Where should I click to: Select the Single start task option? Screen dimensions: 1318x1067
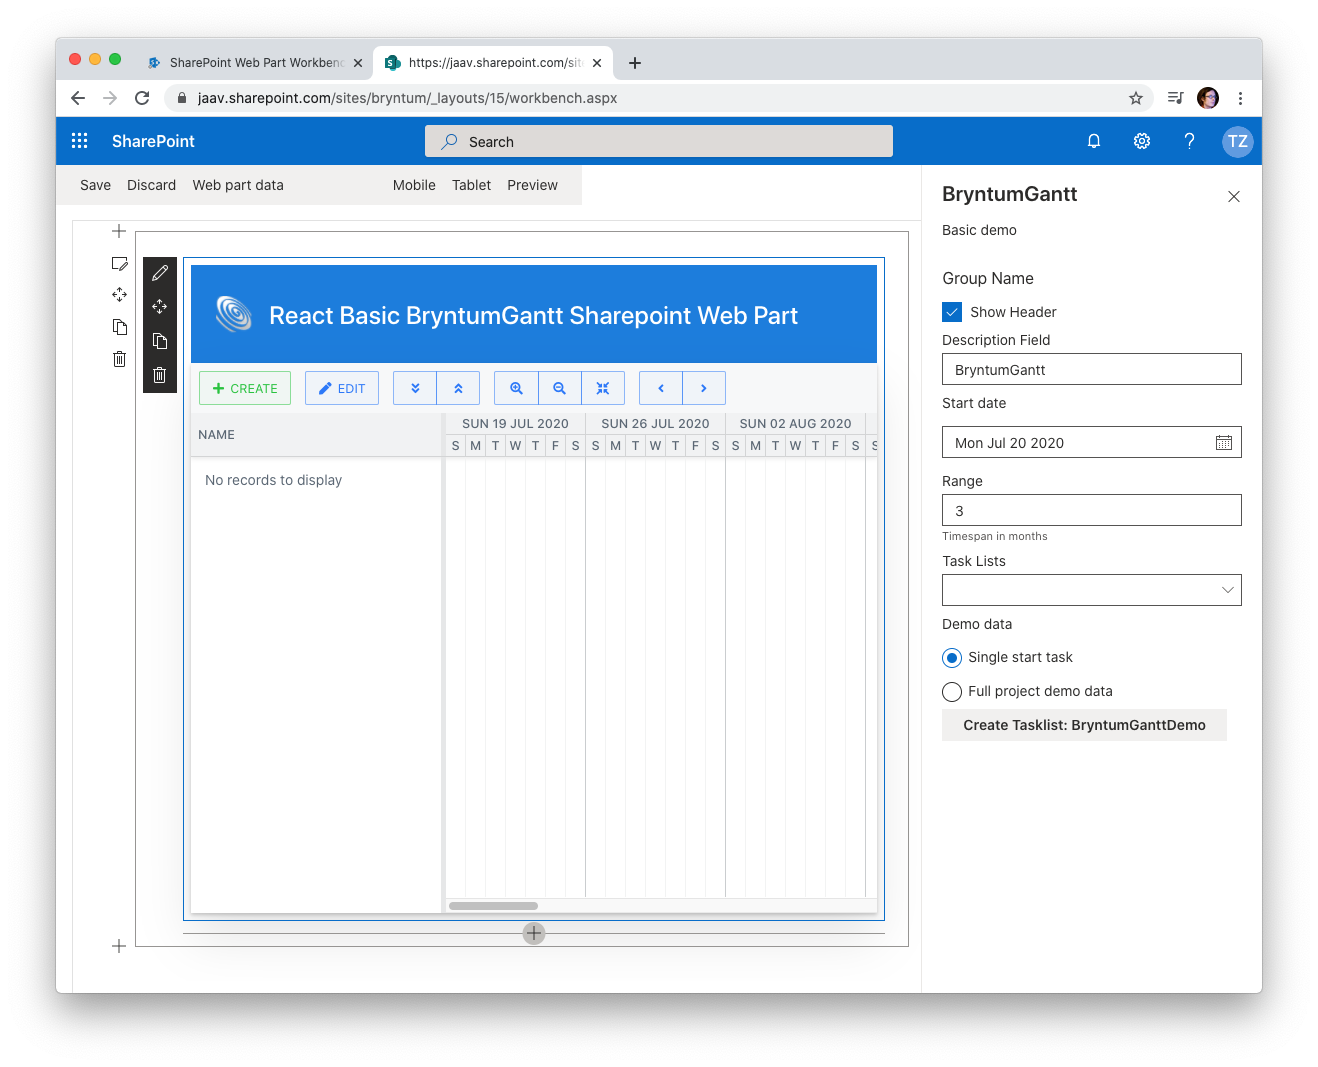click(x=952, y=657)
